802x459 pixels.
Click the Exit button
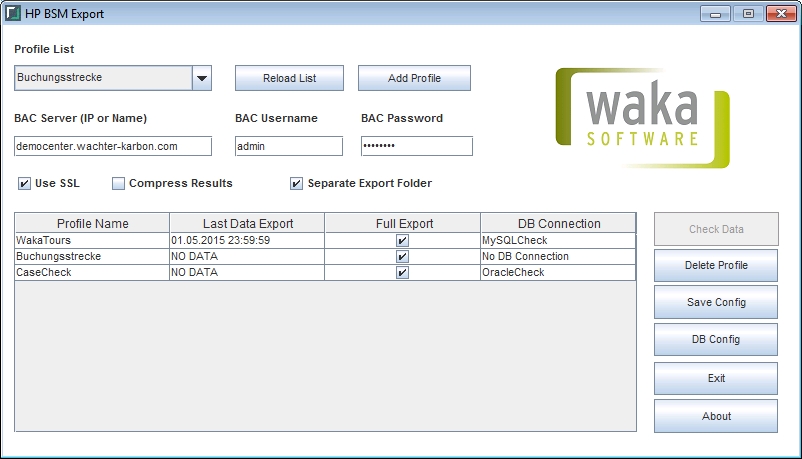pyautogui.click(x=716, y=378)
